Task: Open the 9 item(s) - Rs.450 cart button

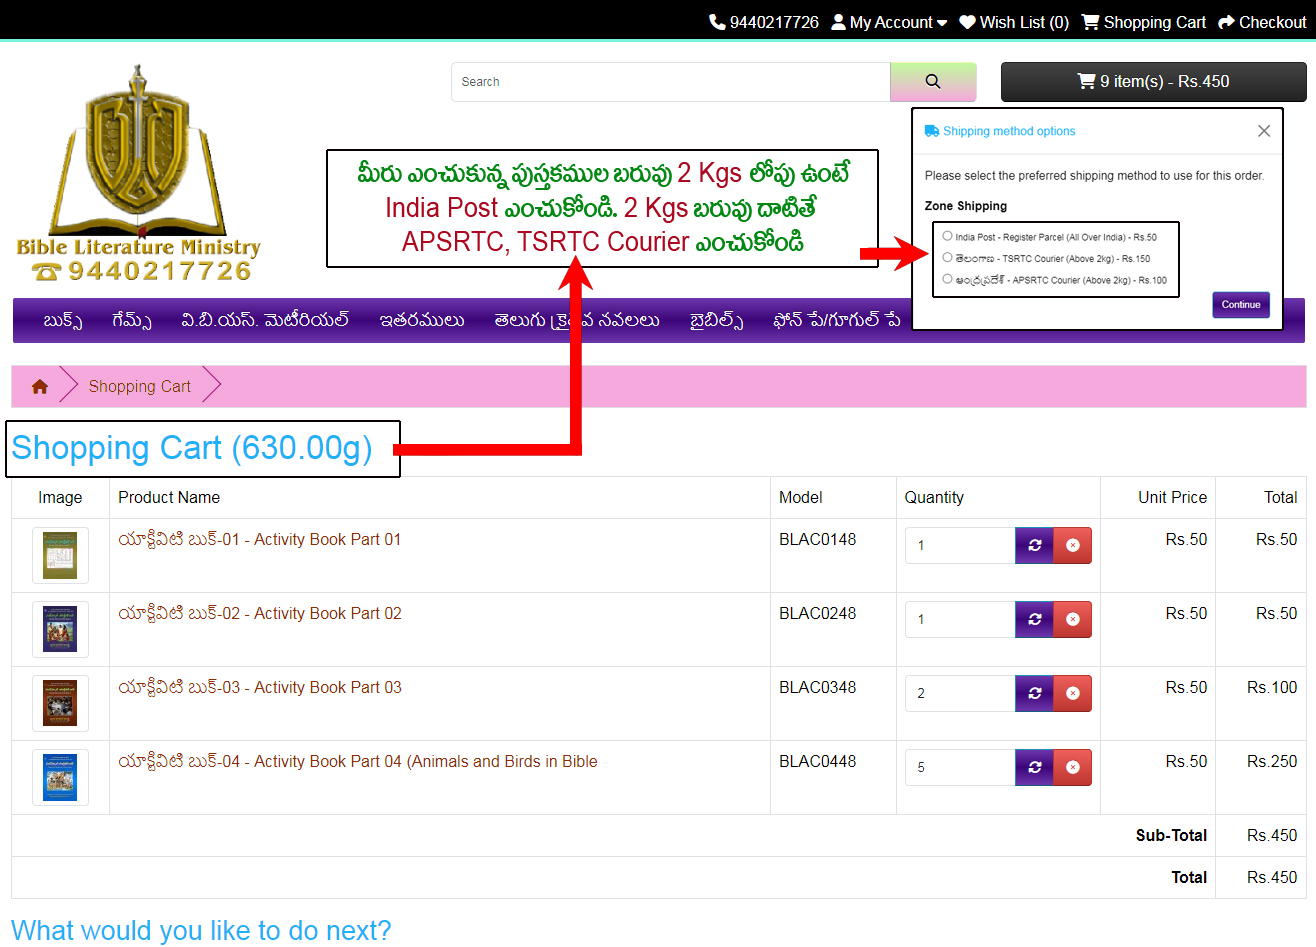Action: (x=1153, y=82)
